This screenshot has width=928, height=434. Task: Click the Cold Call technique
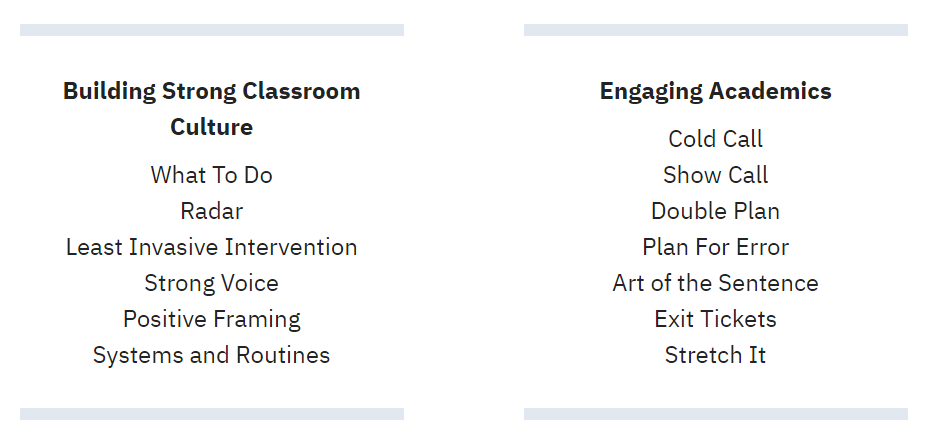[716, 139]
